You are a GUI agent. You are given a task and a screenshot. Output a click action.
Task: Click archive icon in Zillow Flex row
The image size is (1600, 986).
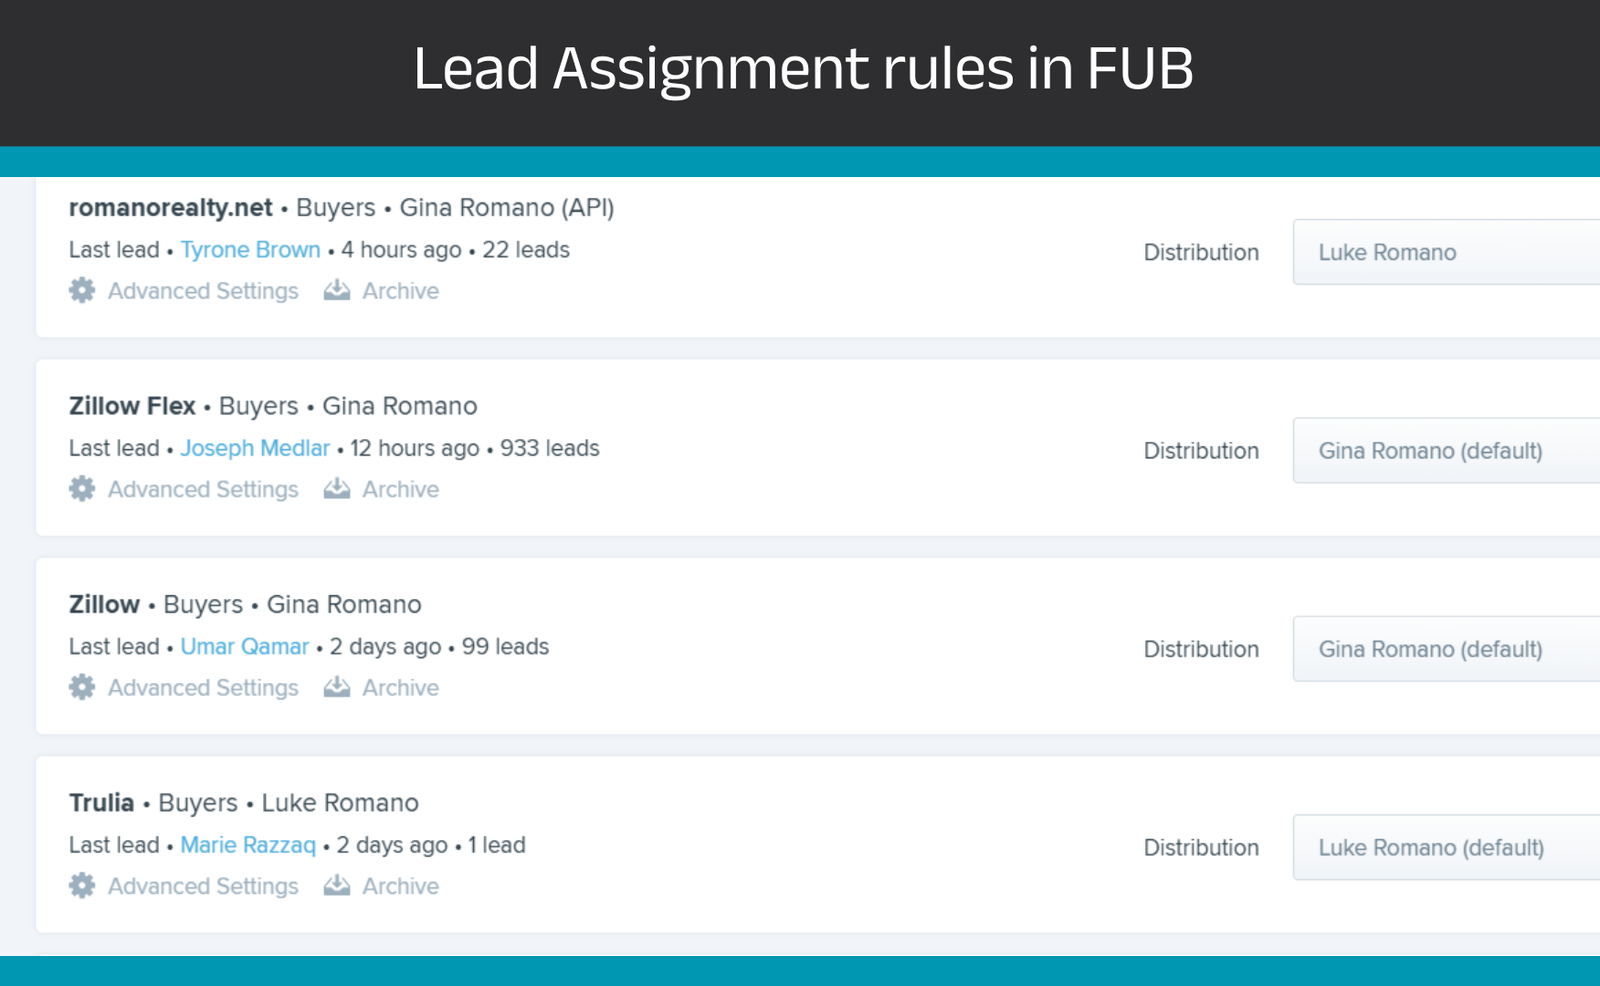pyautogui.click(x=337, y=489)
